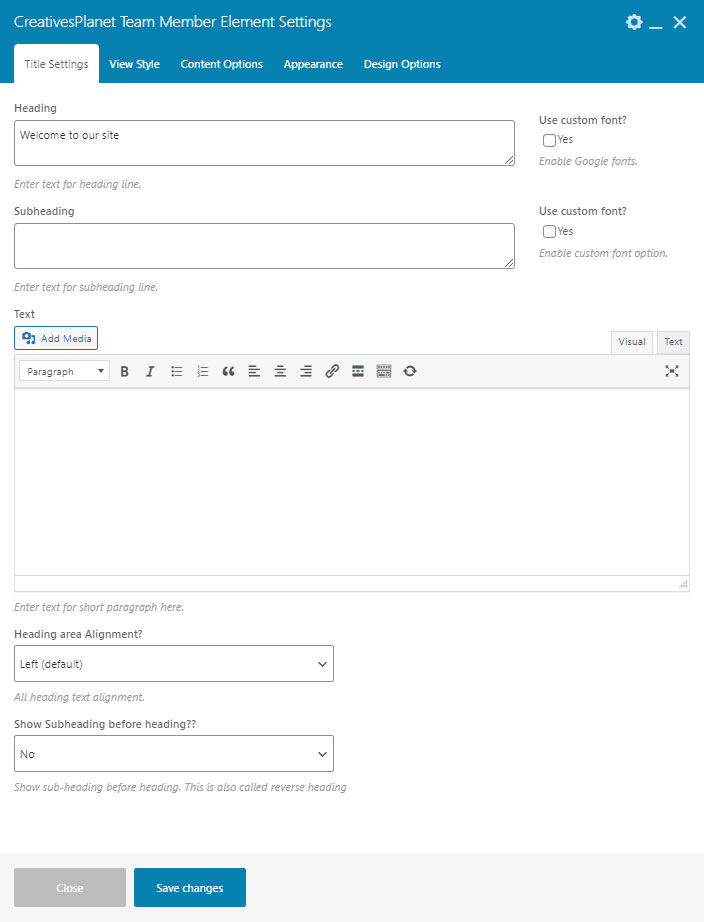704x922 pixels.
Task: Switch editor to Text mode tab
Action: [673, 342]
